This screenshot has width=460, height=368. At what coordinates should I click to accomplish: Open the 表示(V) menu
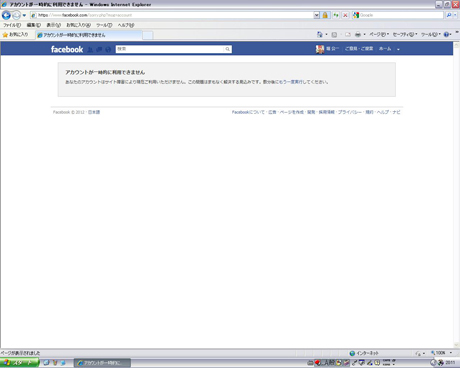[x=53, y=25]
